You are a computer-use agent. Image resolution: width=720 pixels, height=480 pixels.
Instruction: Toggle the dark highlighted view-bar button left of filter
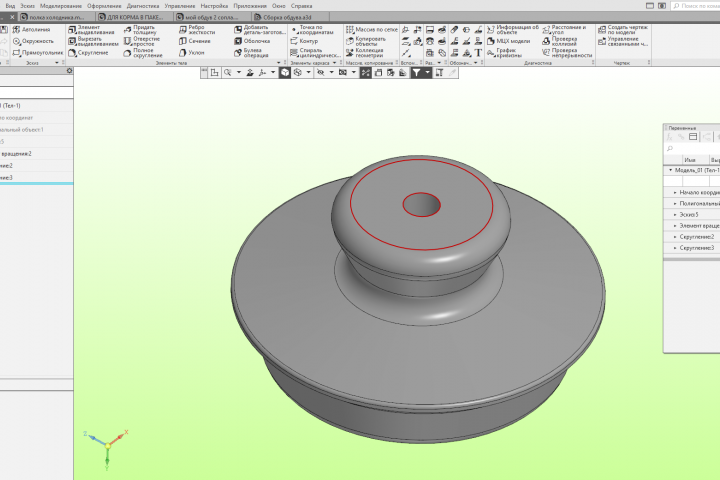[x=366, y=73]
